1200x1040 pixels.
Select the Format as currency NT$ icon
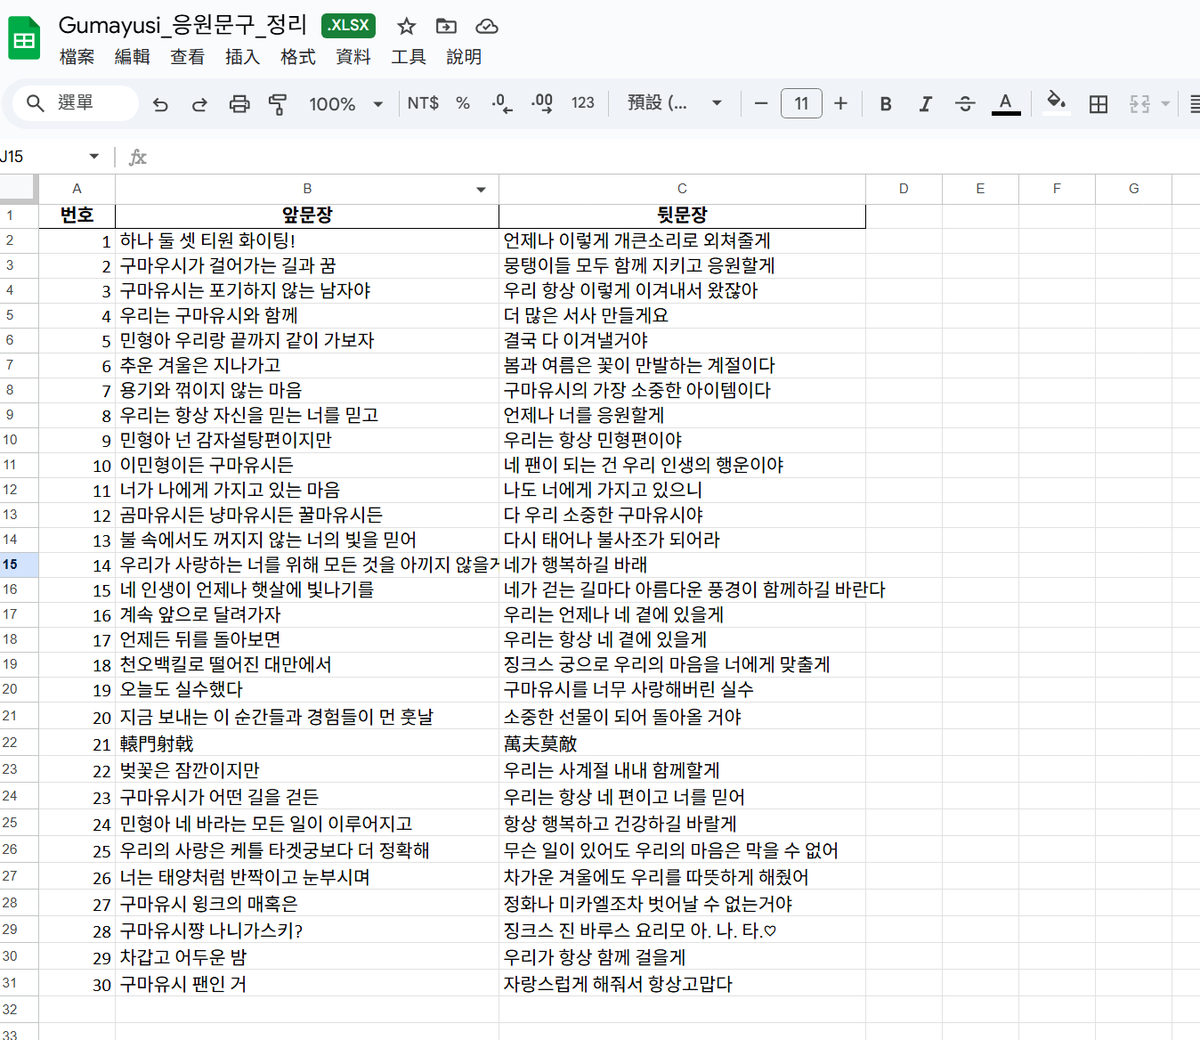click(424, 103)
